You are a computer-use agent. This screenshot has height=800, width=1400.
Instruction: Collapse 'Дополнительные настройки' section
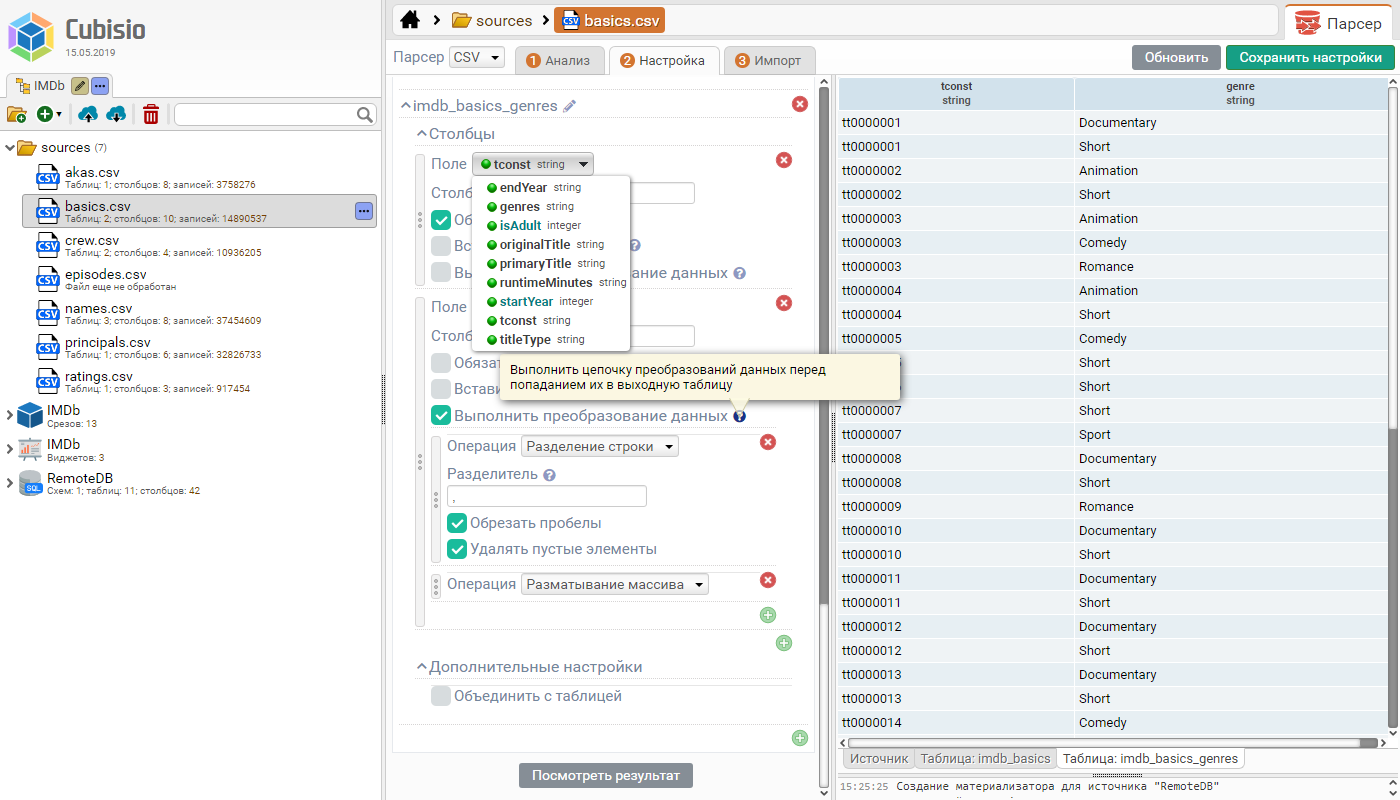click(423, 667)
